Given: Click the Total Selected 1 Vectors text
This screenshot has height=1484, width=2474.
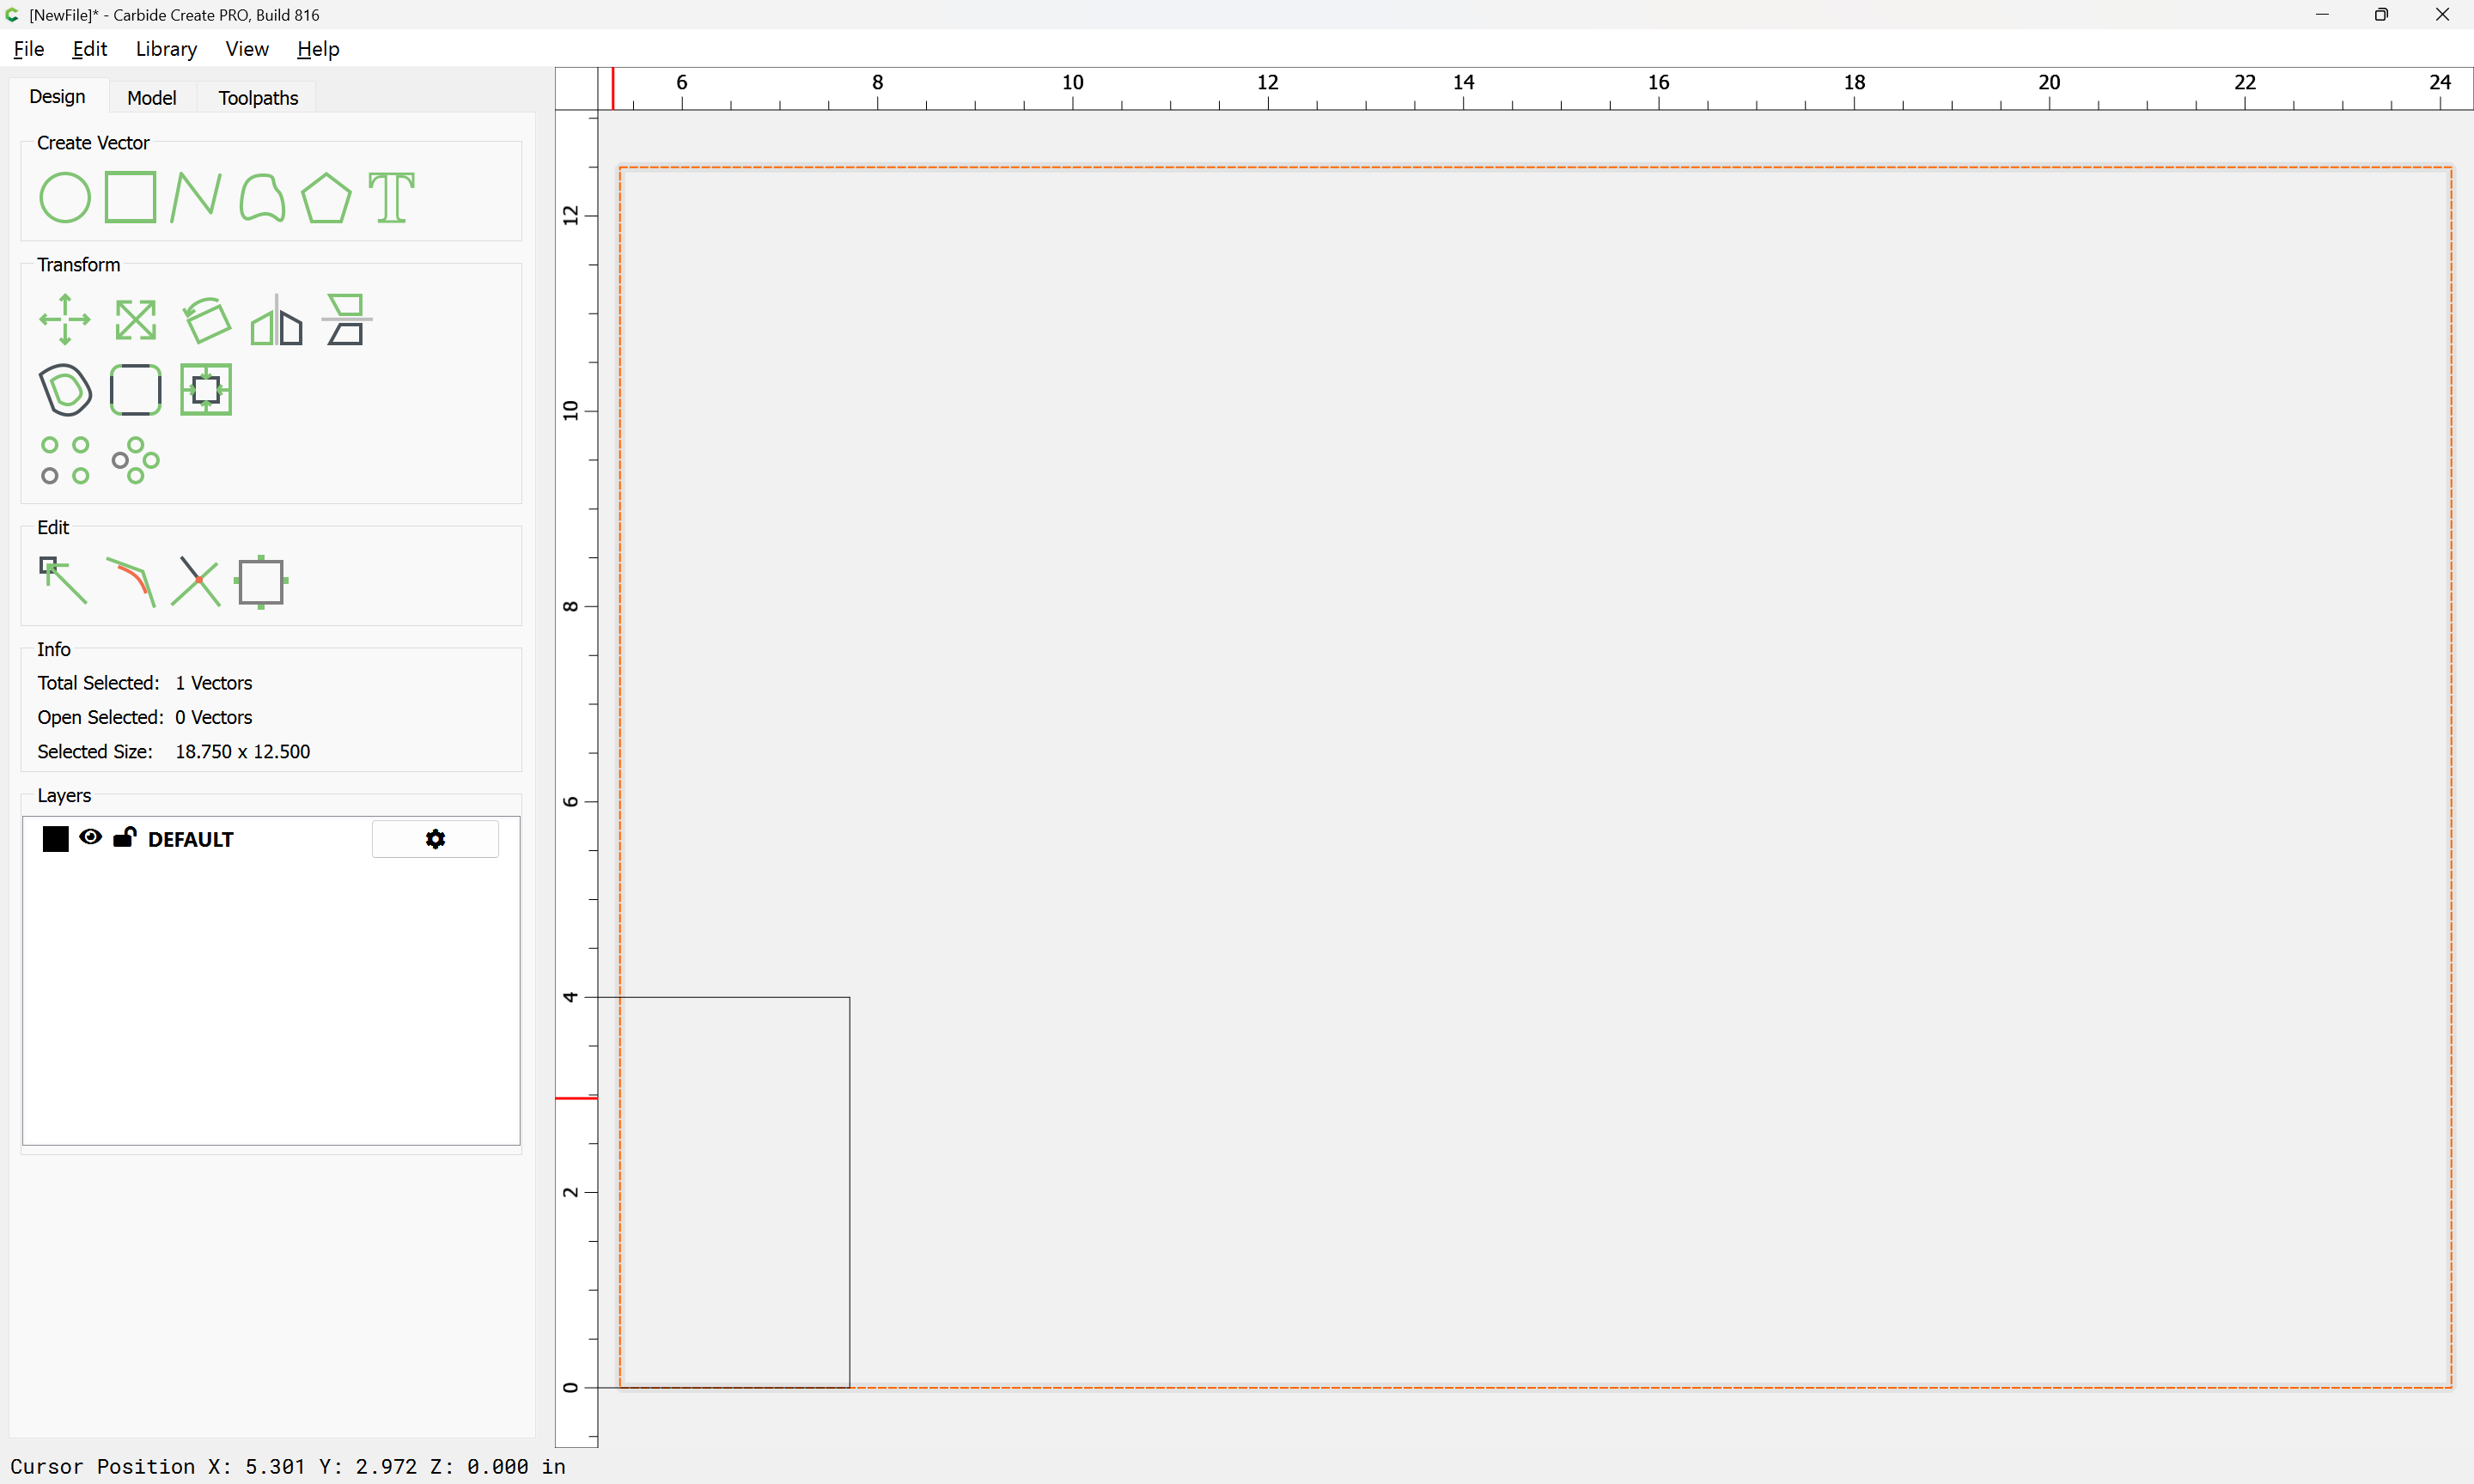Looking at the screenshot, I should pos(145,683).
